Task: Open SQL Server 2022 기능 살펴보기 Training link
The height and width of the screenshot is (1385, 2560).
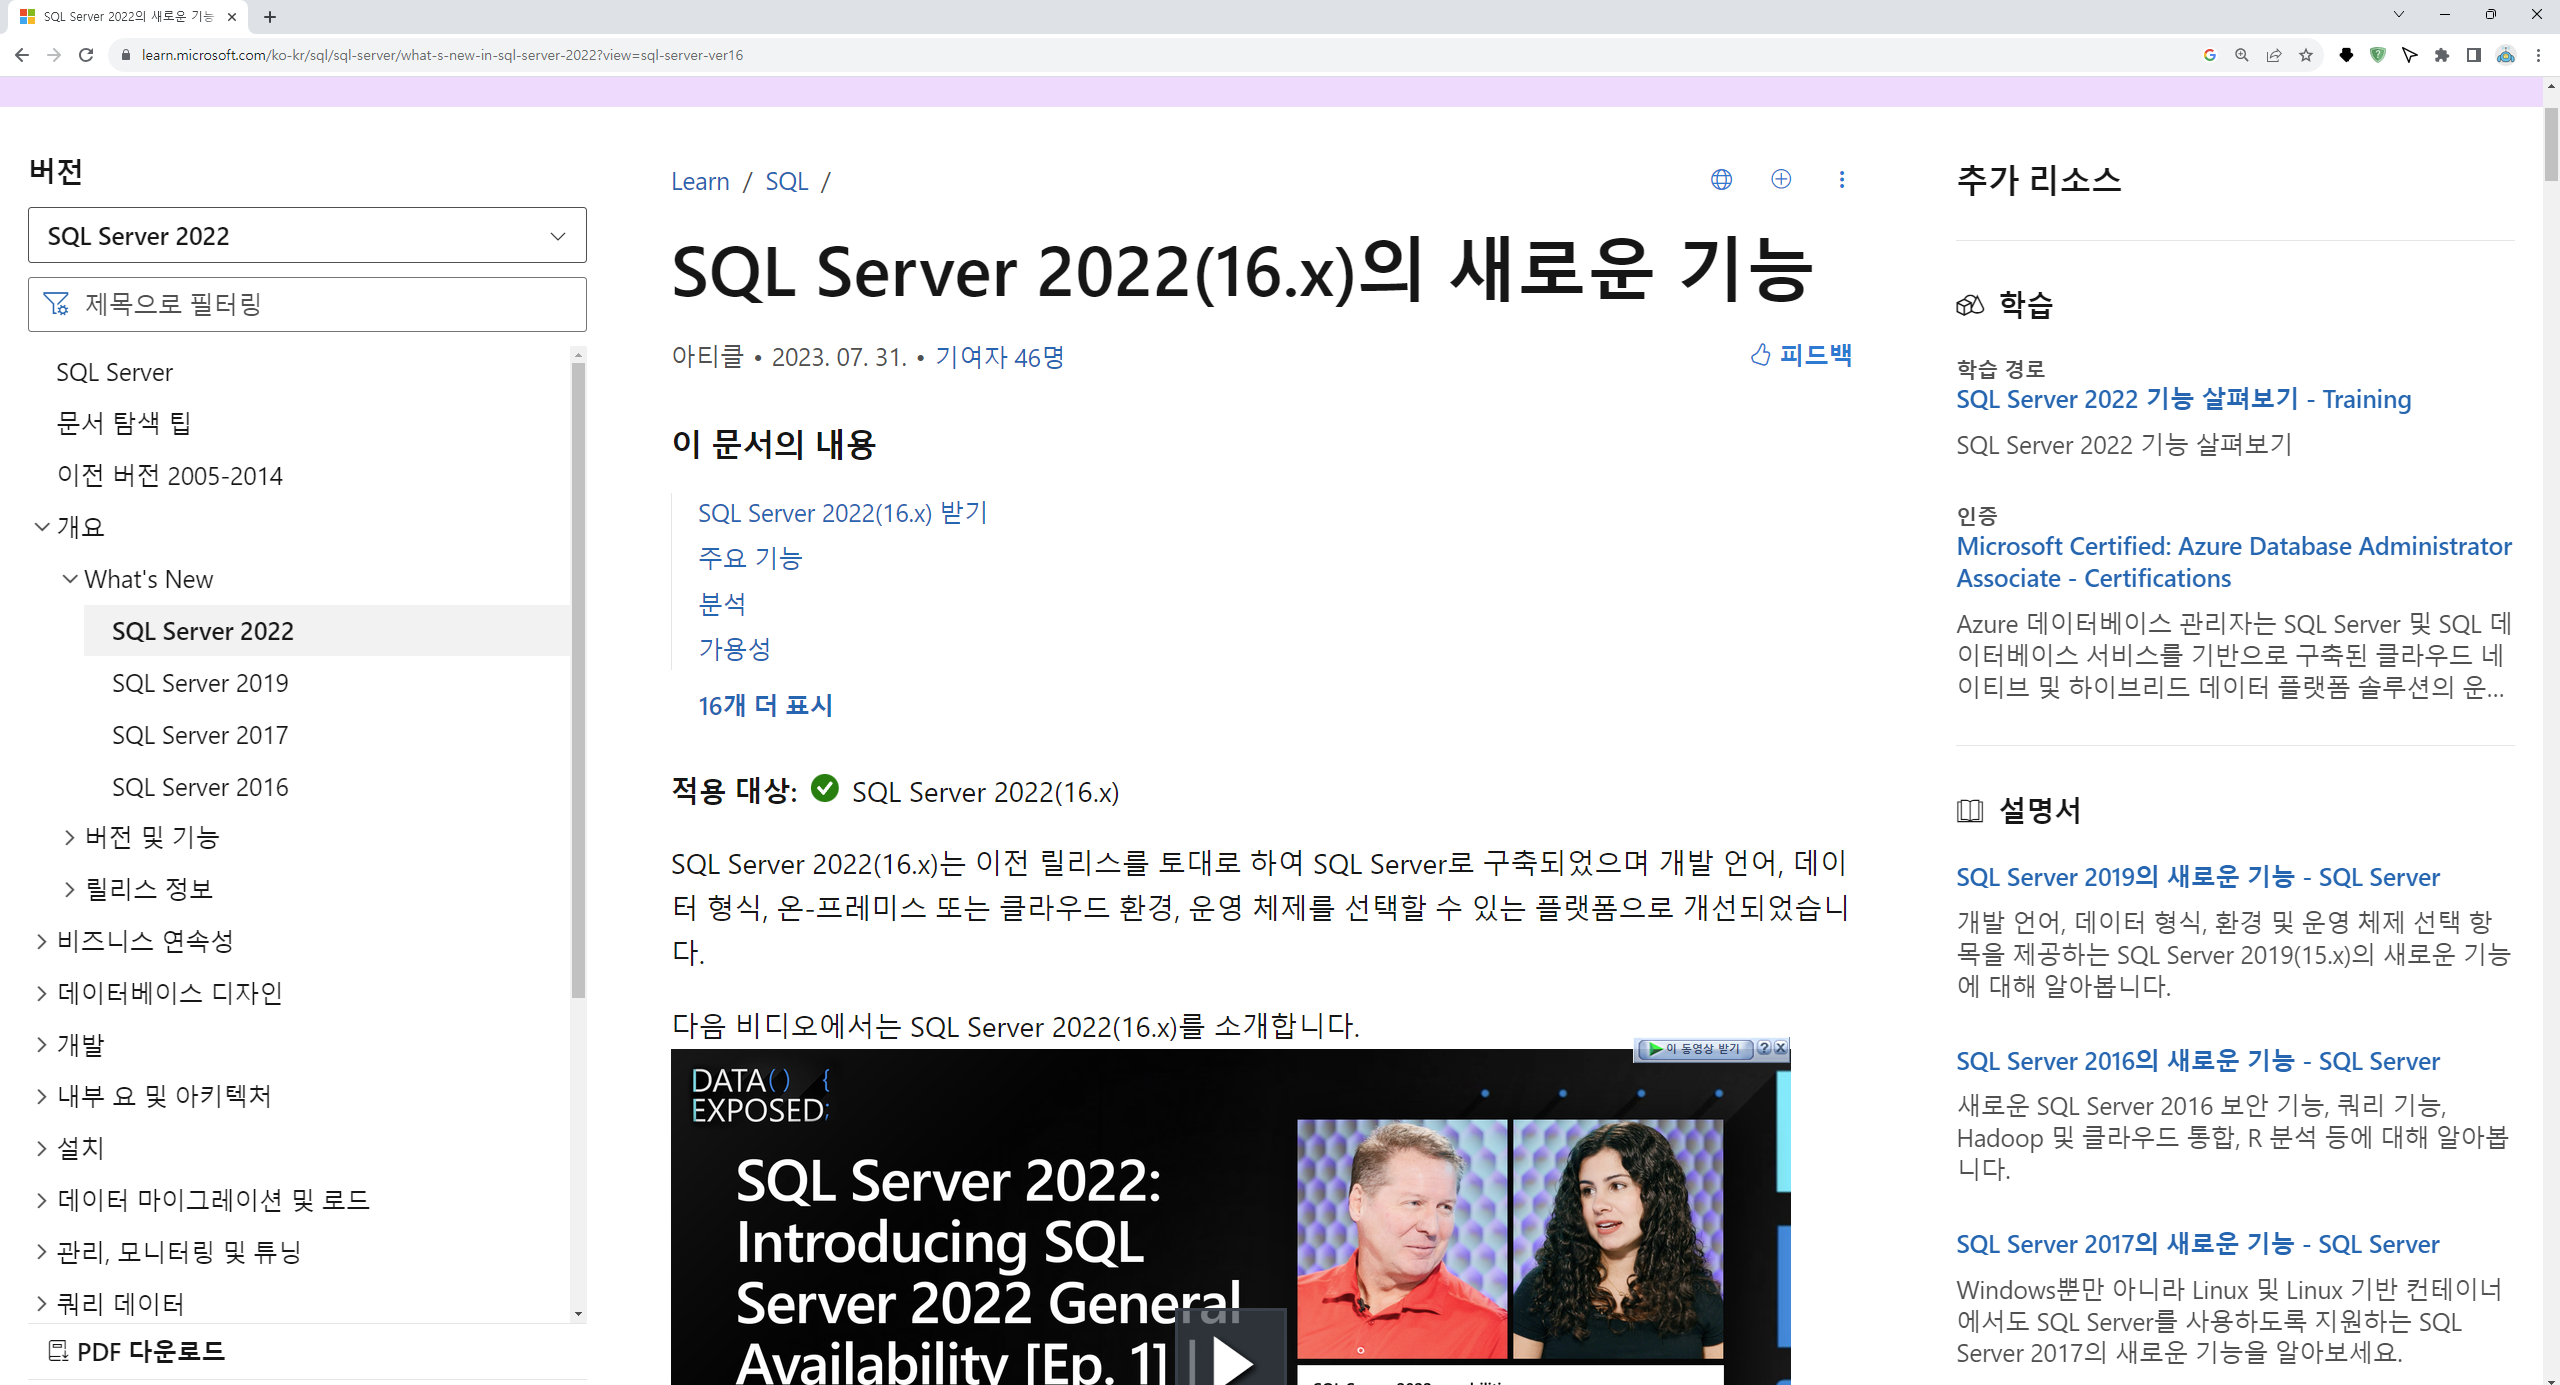Action: point(2183,399)
